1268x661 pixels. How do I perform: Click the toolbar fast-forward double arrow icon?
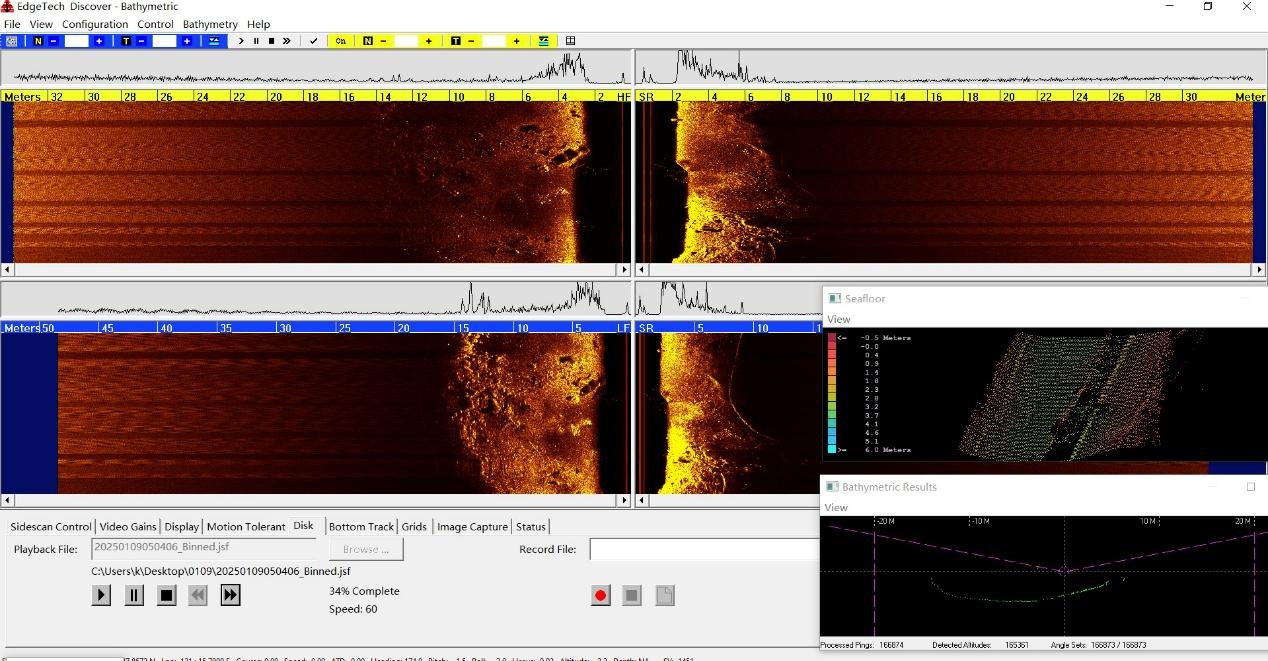point(287,41)
